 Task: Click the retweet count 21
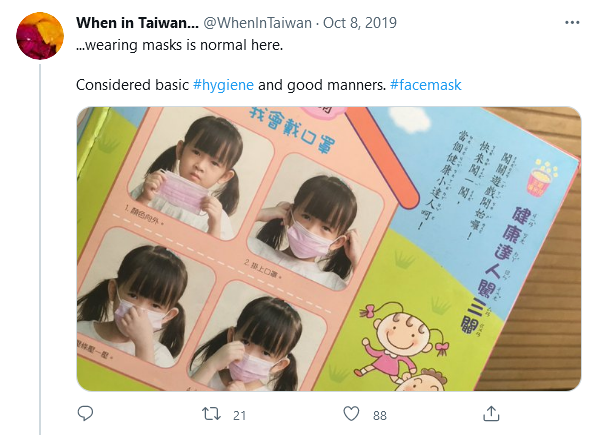[x=240, y=416]
